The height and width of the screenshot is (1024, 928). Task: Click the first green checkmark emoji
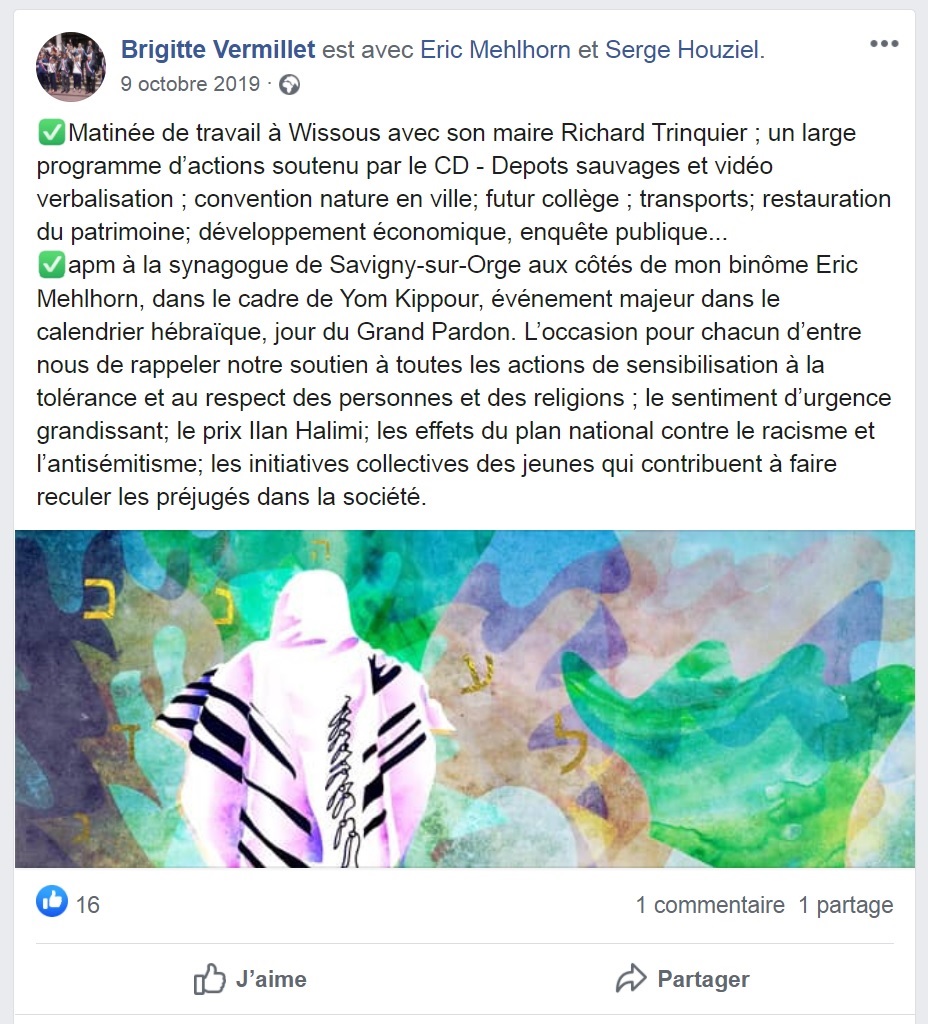52,133
